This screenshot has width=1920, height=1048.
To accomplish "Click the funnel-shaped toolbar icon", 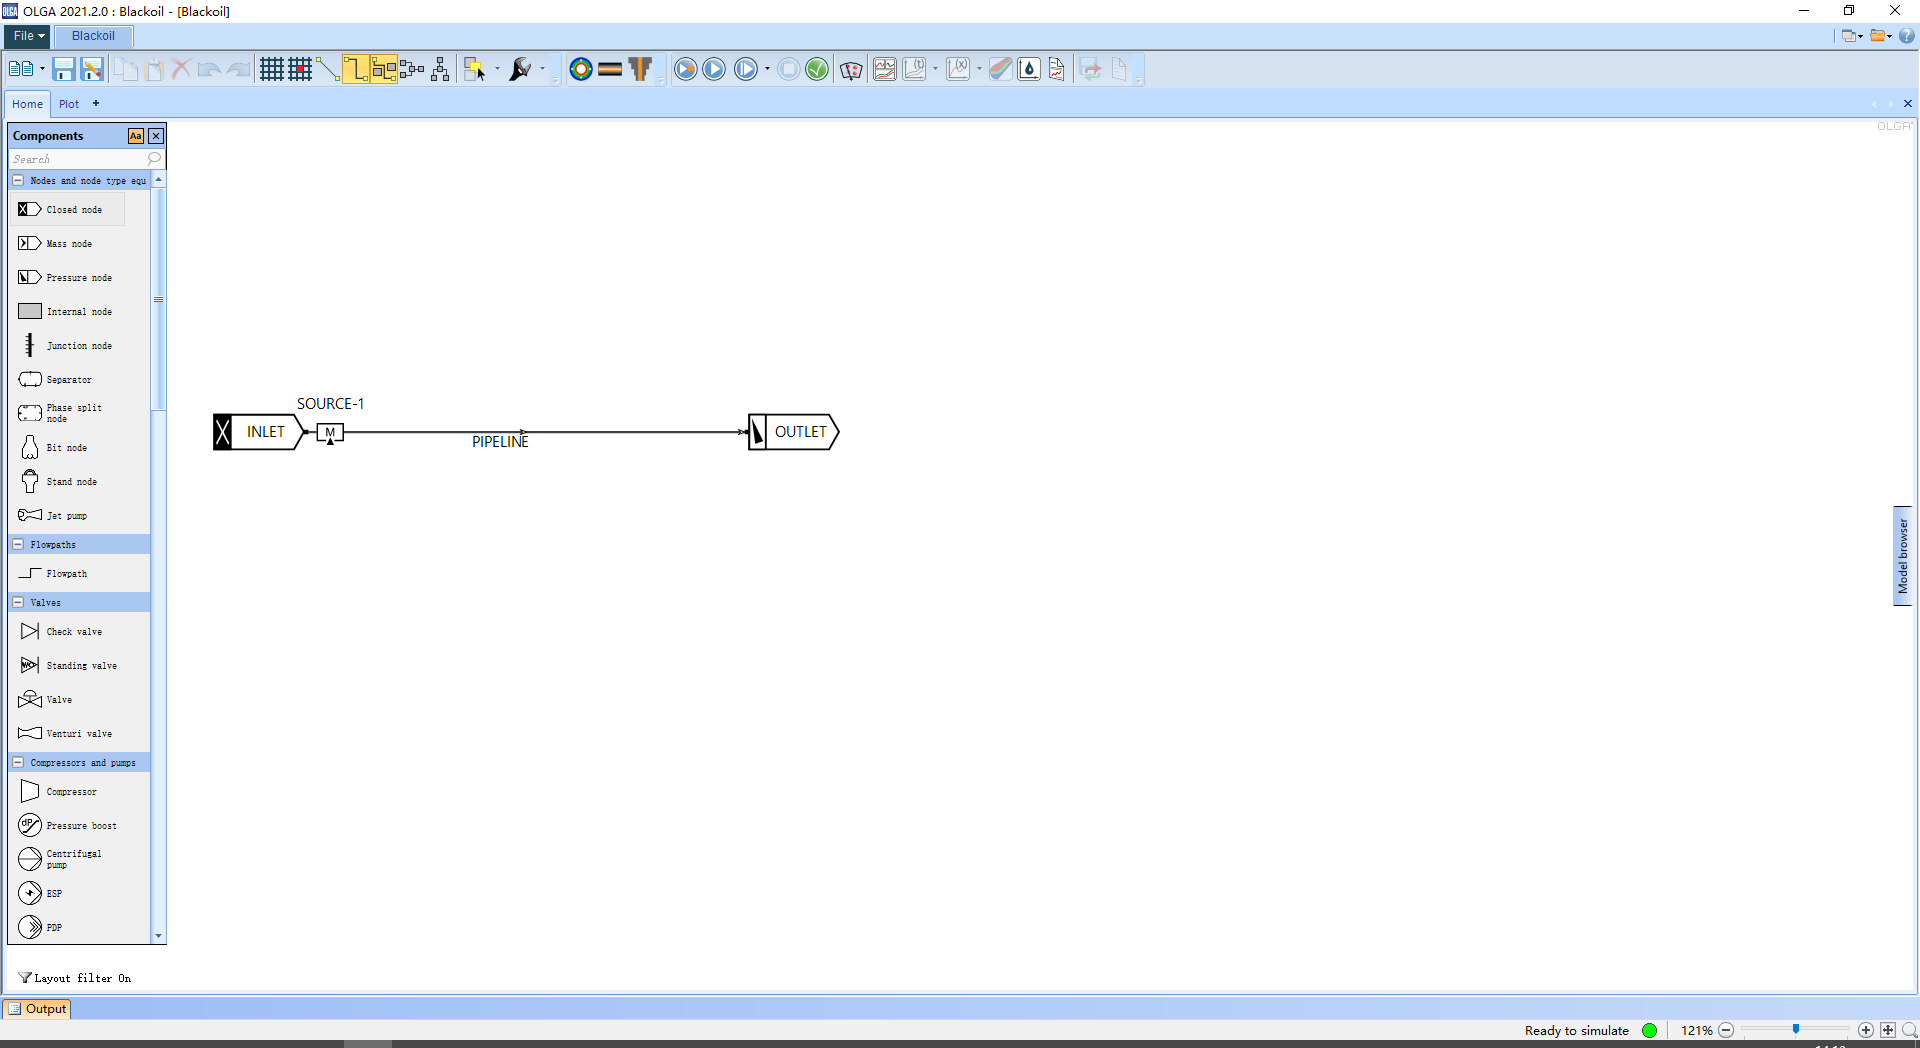I will [640, 69].
